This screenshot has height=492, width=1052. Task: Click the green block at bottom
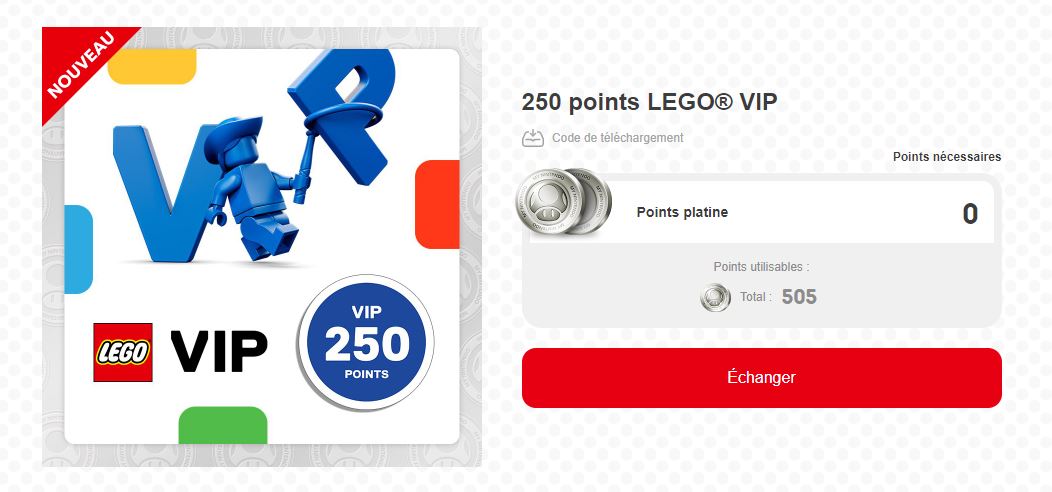point(223,425)
